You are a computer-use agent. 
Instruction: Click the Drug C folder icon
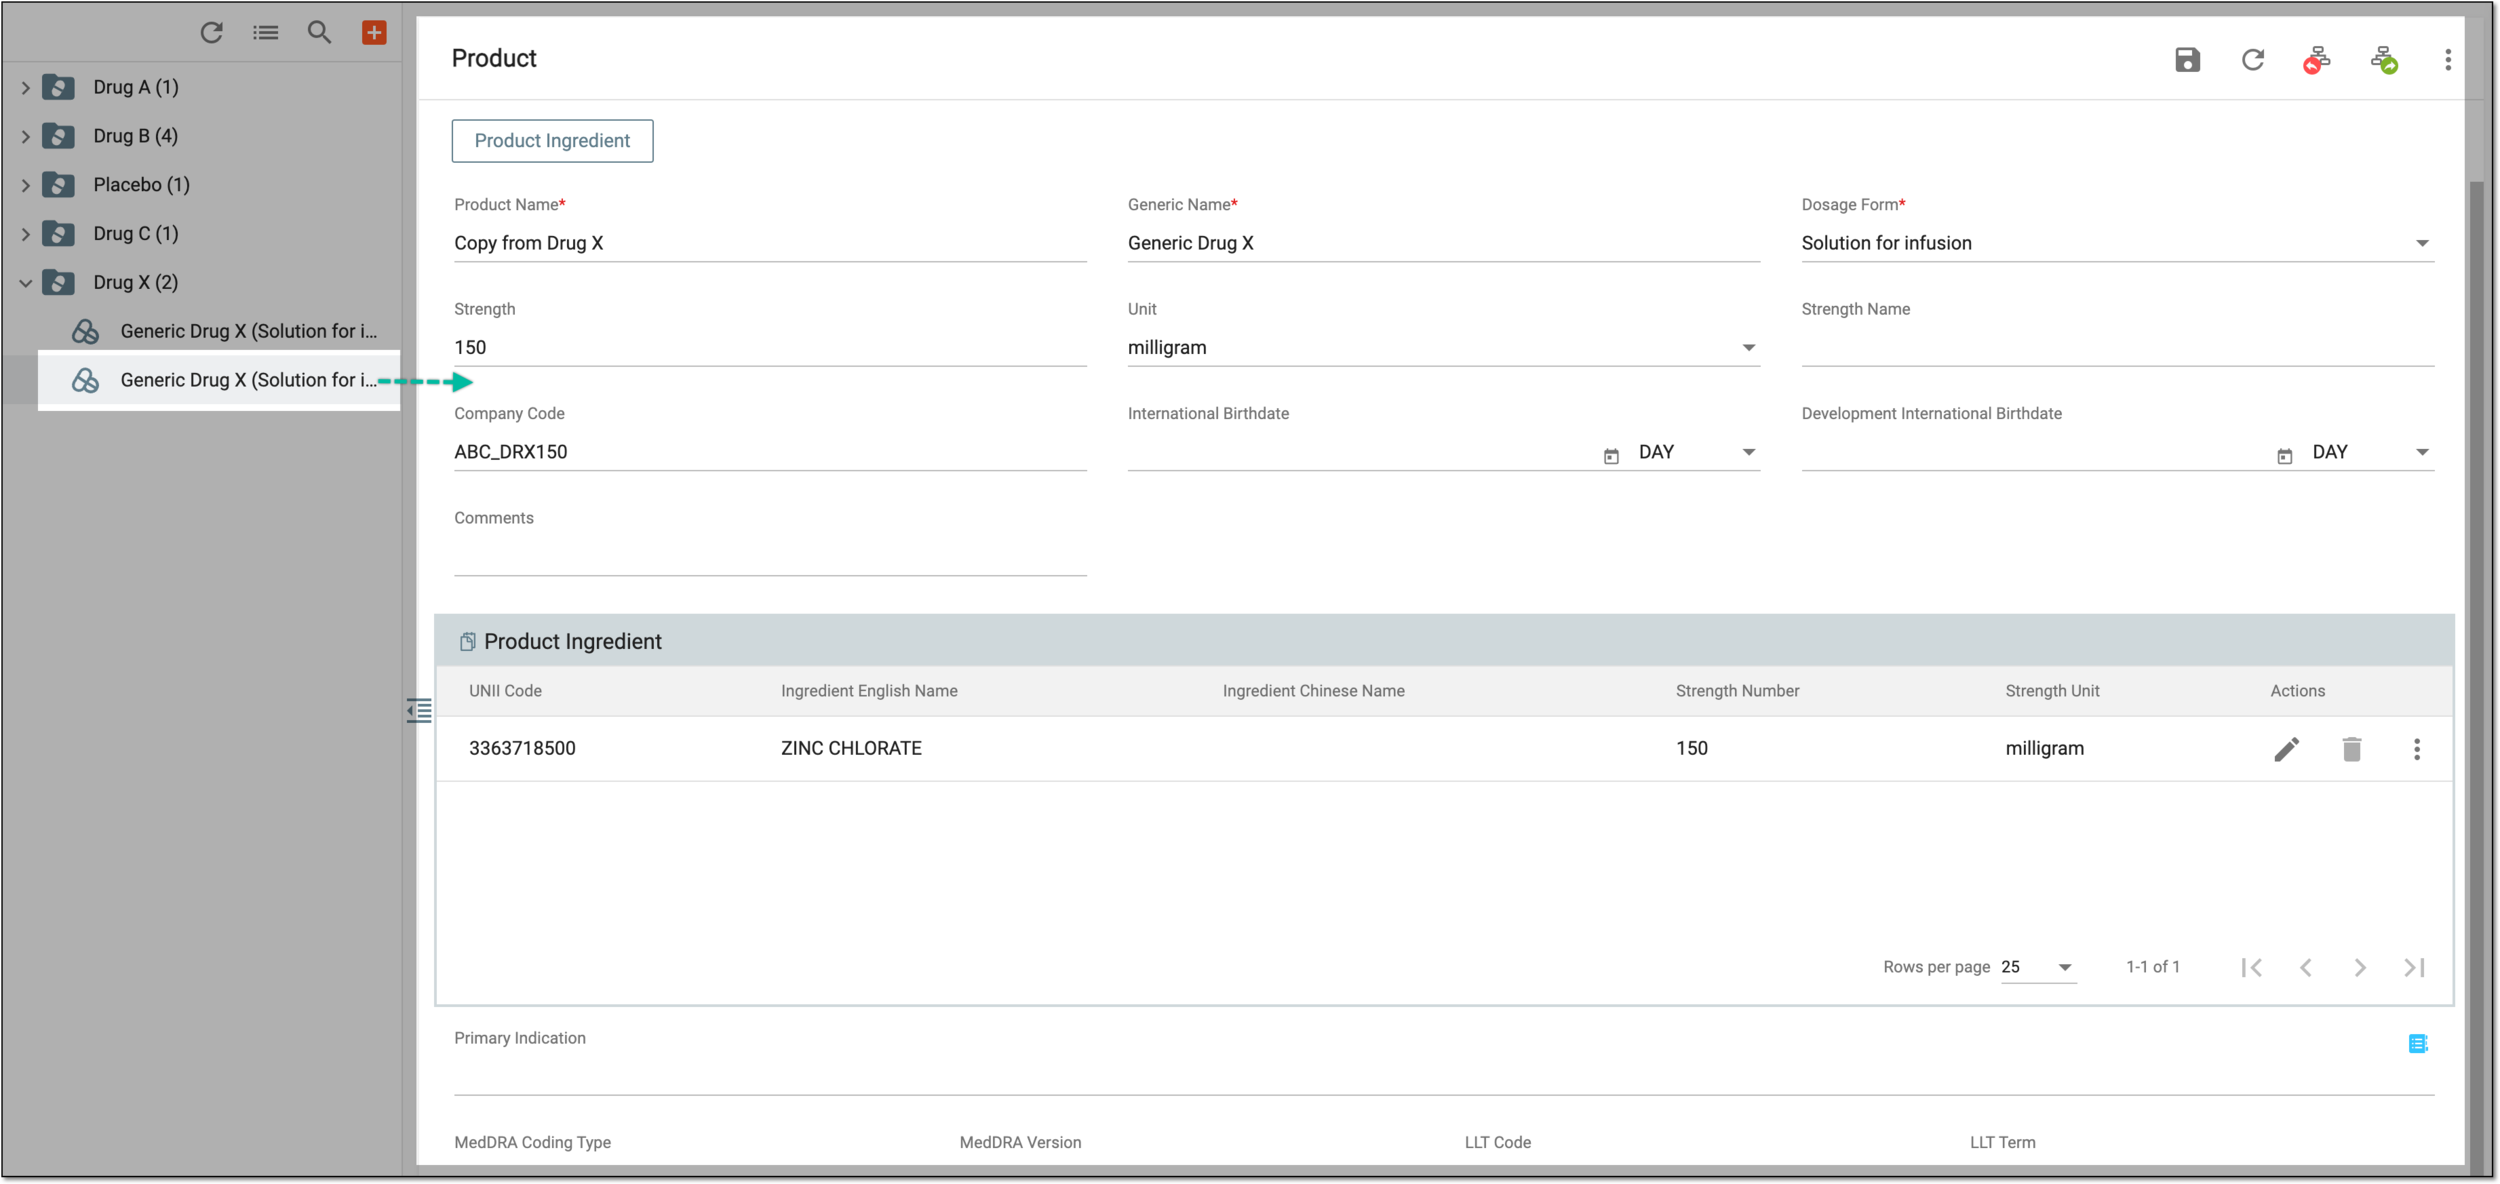59,234
